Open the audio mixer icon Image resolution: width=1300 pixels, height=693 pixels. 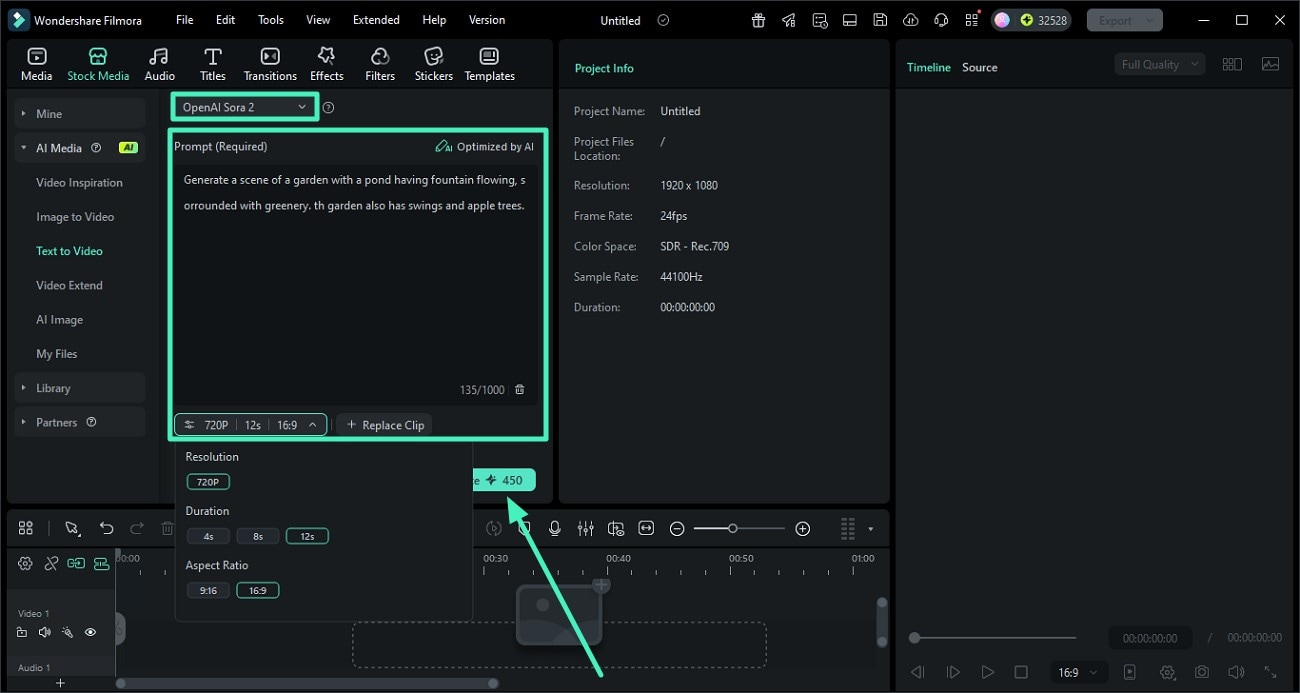(x=586, y=529)
